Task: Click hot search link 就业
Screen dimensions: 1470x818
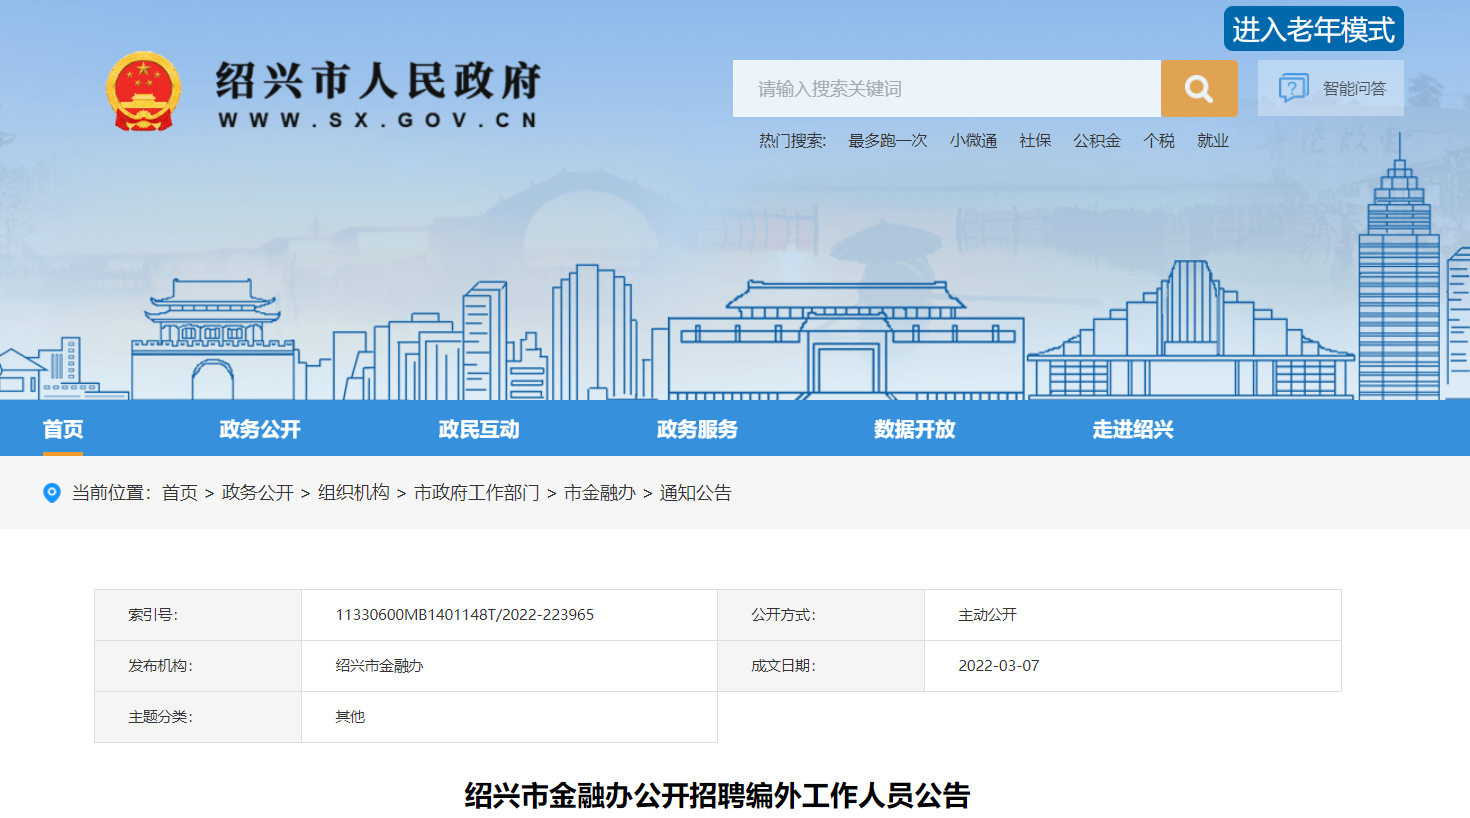Action: click(1213, 141)
